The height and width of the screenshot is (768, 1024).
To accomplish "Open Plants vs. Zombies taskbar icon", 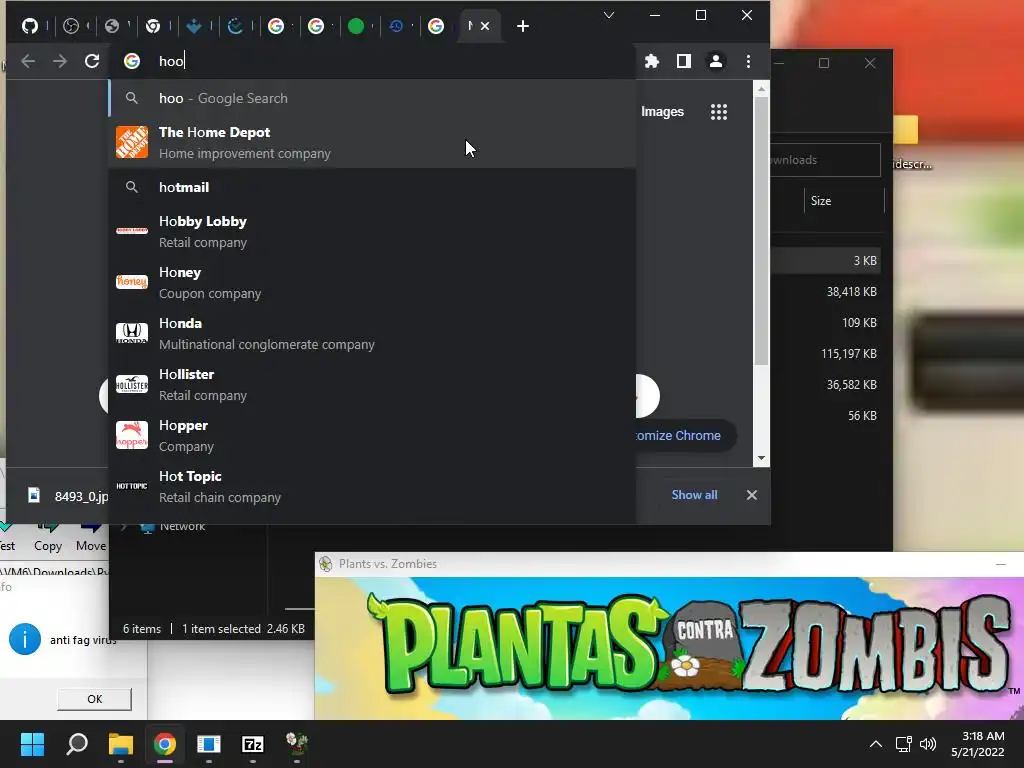I will tap(296, 744).
